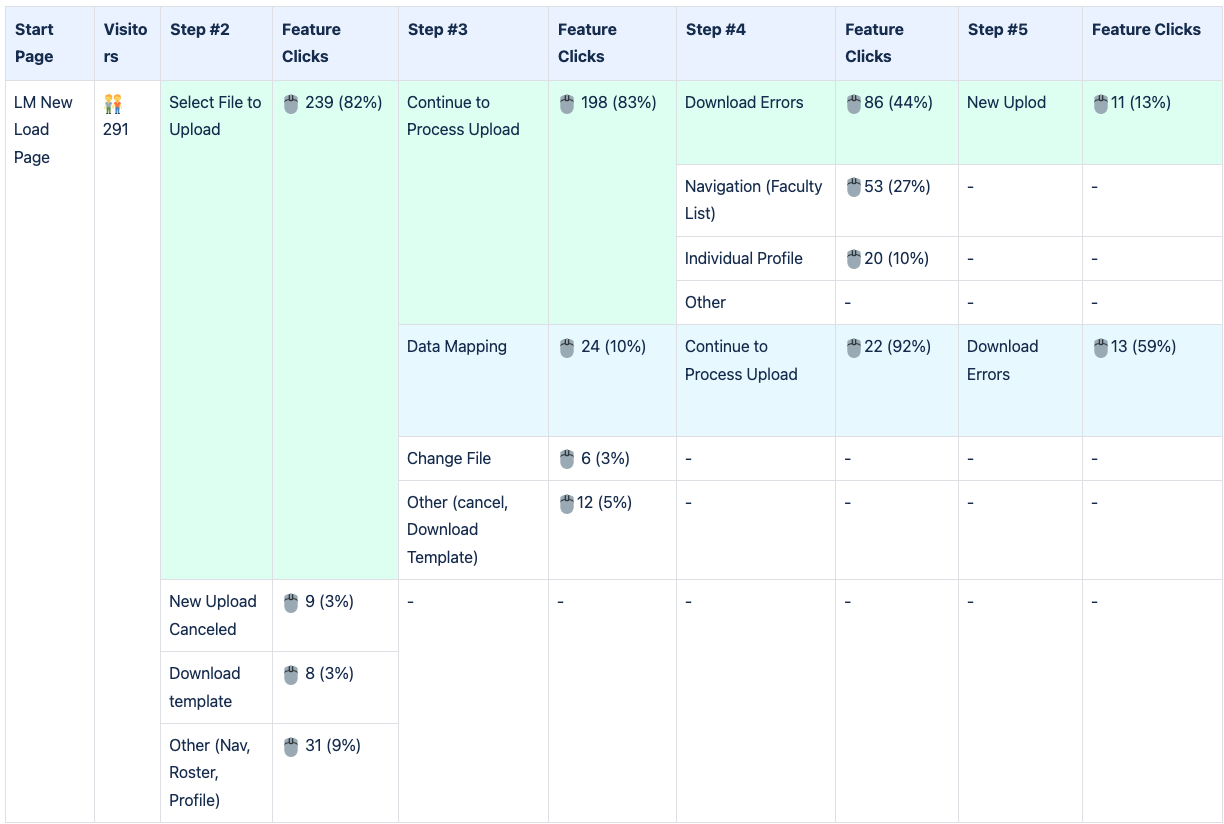Select the mouse icon next to 6 (3%)
This screenshot has height=824, width=1224.
pos(567,459)
